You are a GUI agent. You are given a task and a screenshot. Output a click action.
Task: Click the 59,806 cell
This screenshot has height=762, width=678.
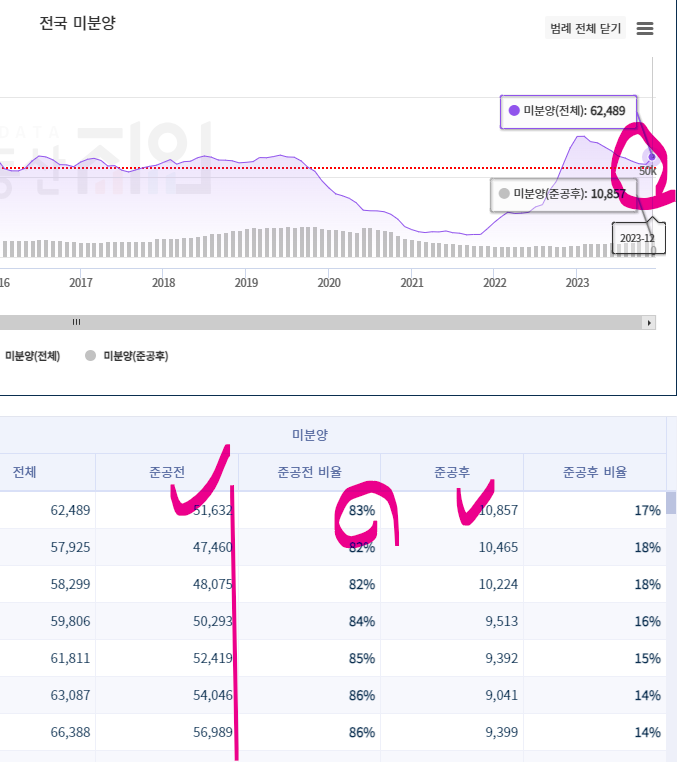pyautogui.click(x=70, y=621)
